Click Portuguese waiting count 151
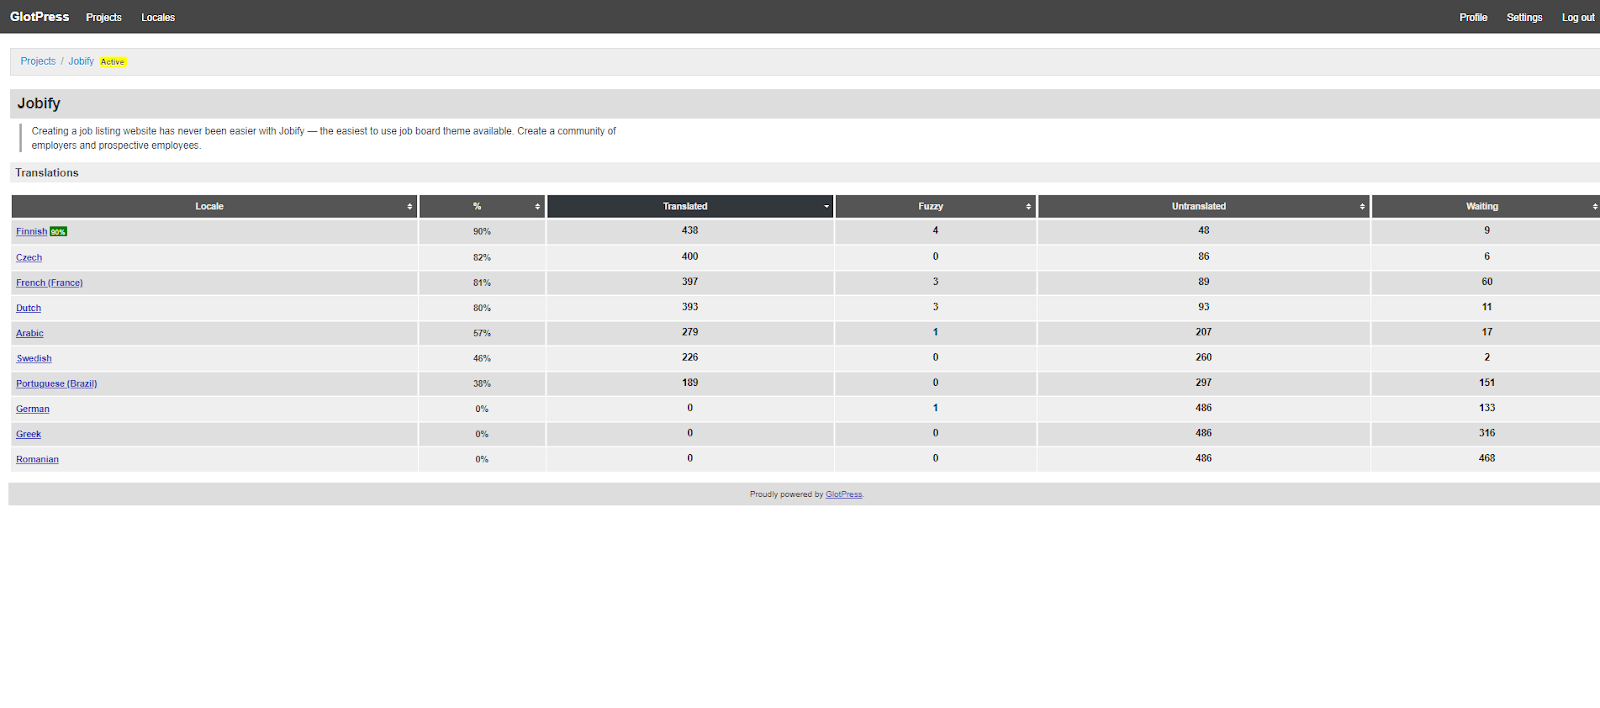 1487,382
